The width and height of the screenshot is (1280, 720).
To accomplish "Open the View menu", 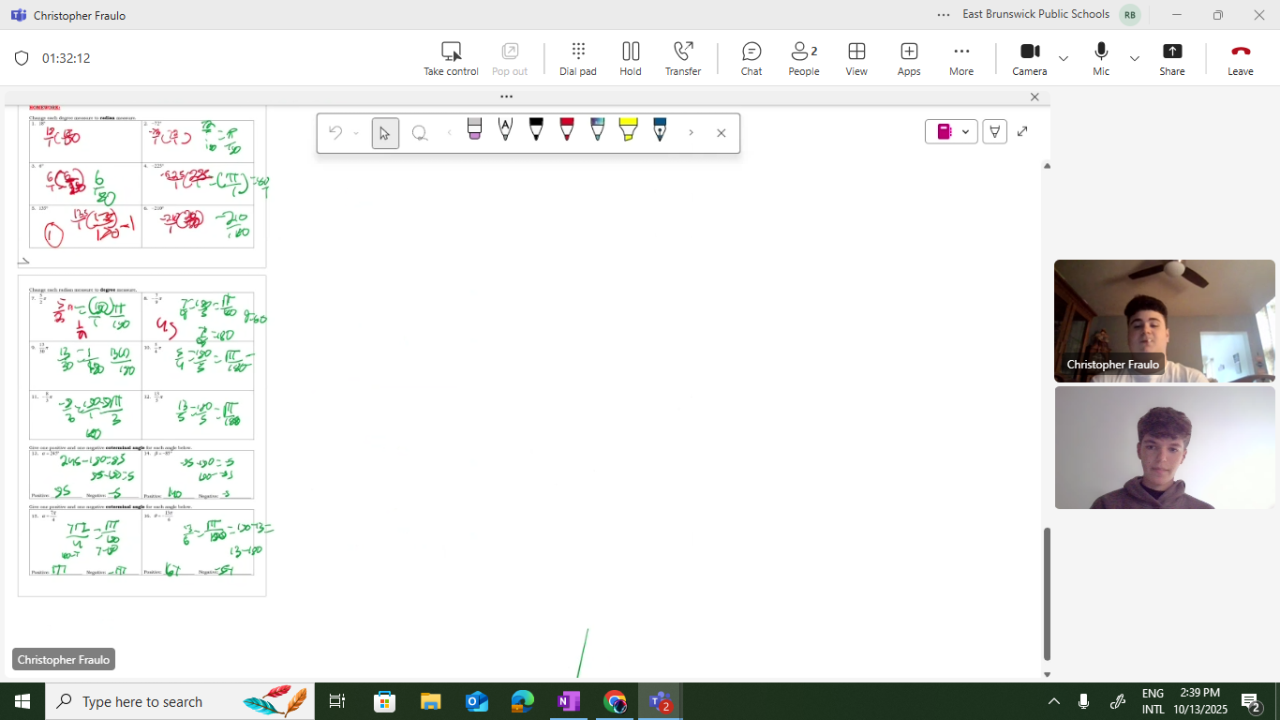I will pyautogui.click(x=856, y=58).
